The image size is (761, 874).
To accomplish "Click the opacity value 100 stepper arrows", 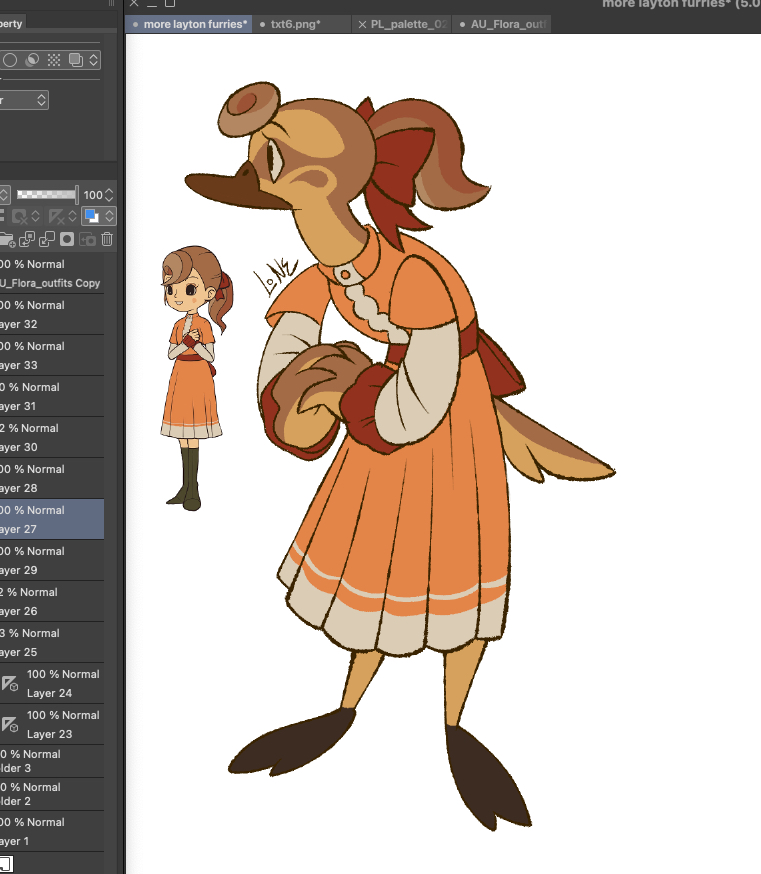I will click(x=110, y=195).
